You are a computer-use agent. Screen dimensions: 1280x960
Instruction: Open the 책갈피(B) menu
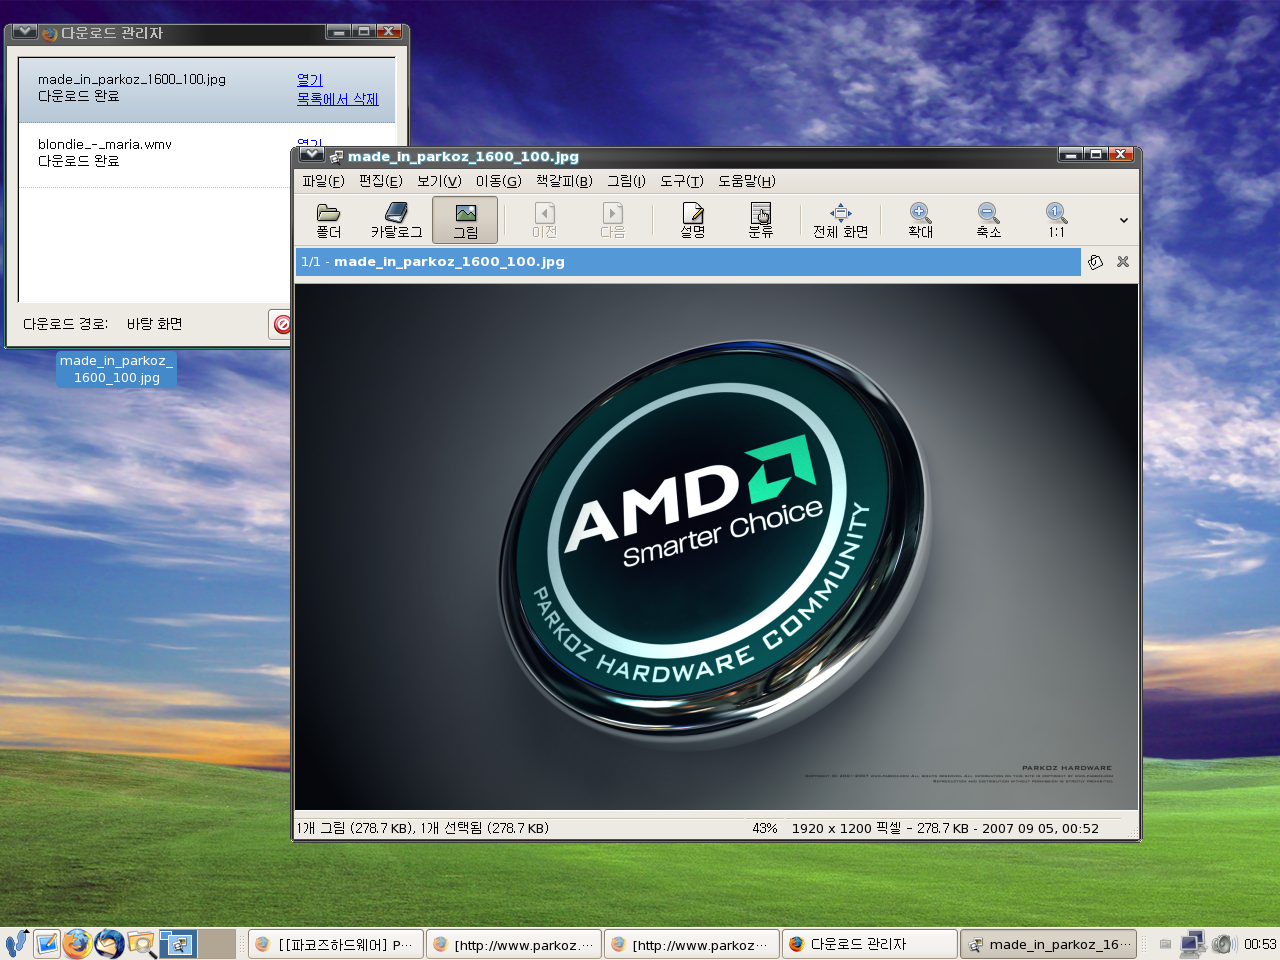click(x=564, y=181)
